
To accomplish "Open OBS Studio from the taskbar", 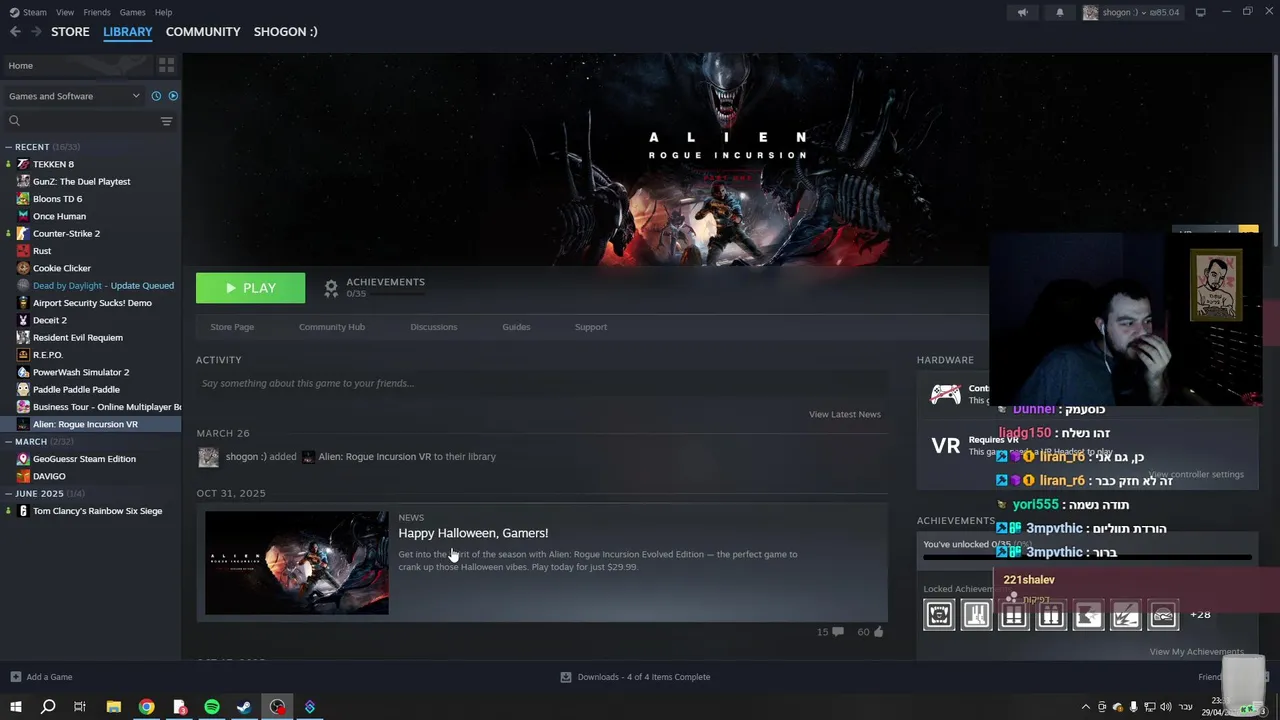I will click(277, 707).
